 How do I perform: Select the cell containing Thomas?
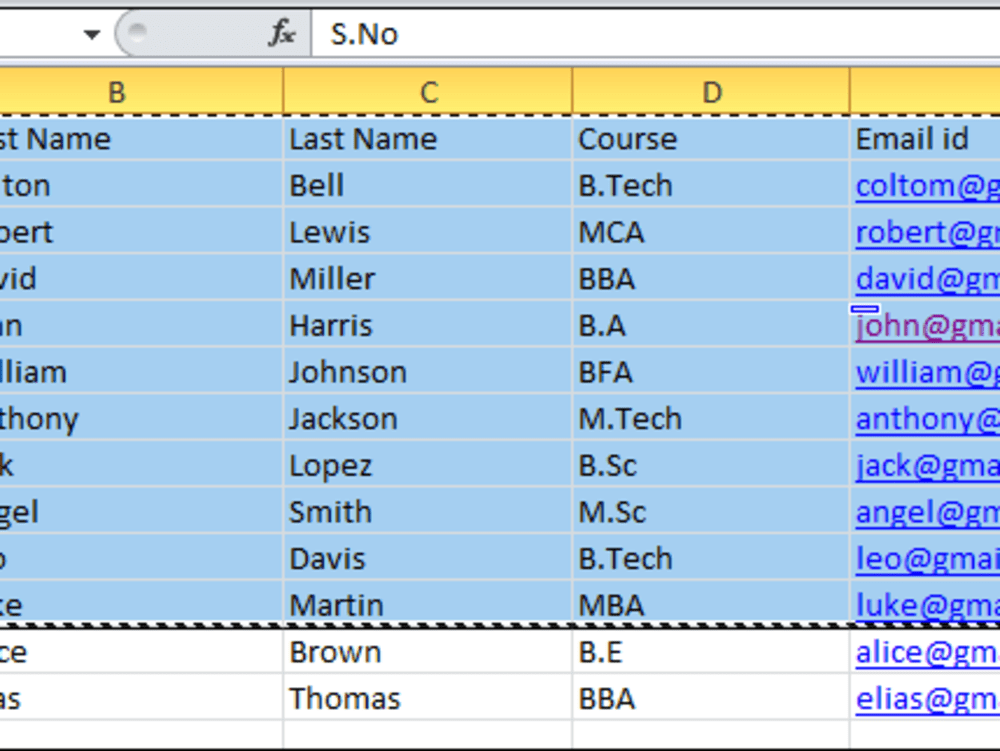(428, 698)
